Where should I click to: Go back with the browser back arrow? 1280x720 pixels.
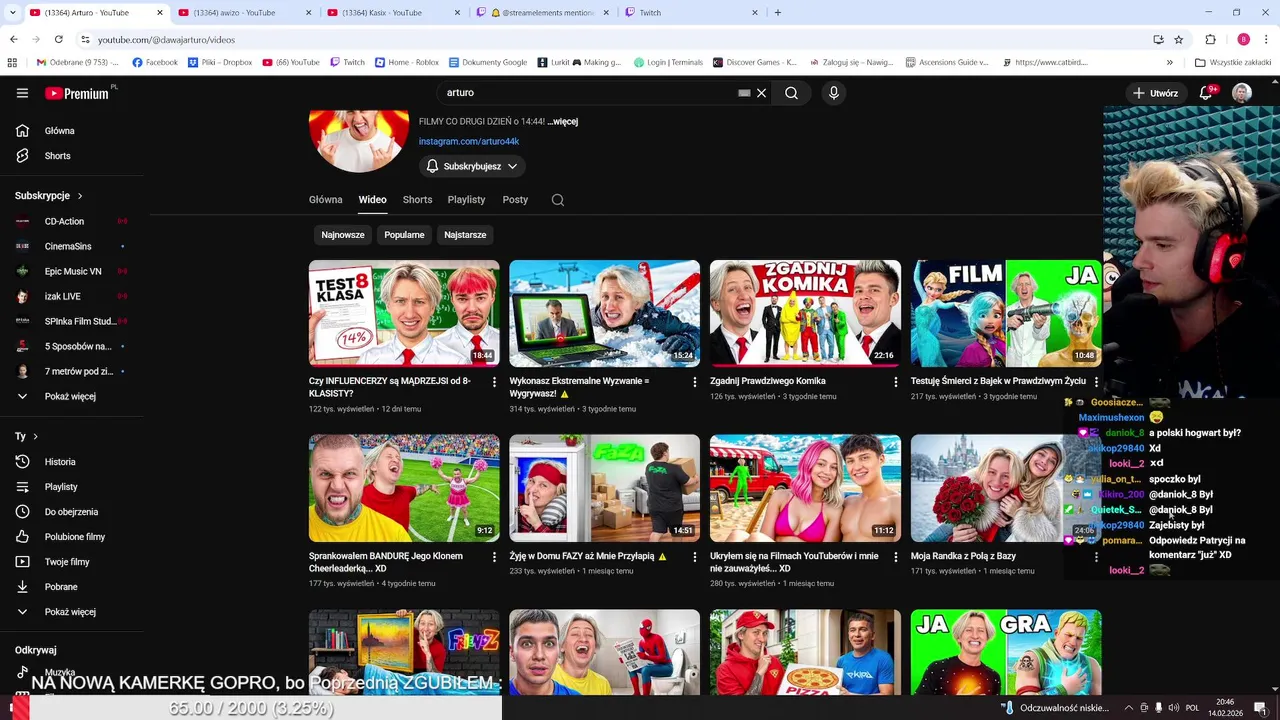13,39
